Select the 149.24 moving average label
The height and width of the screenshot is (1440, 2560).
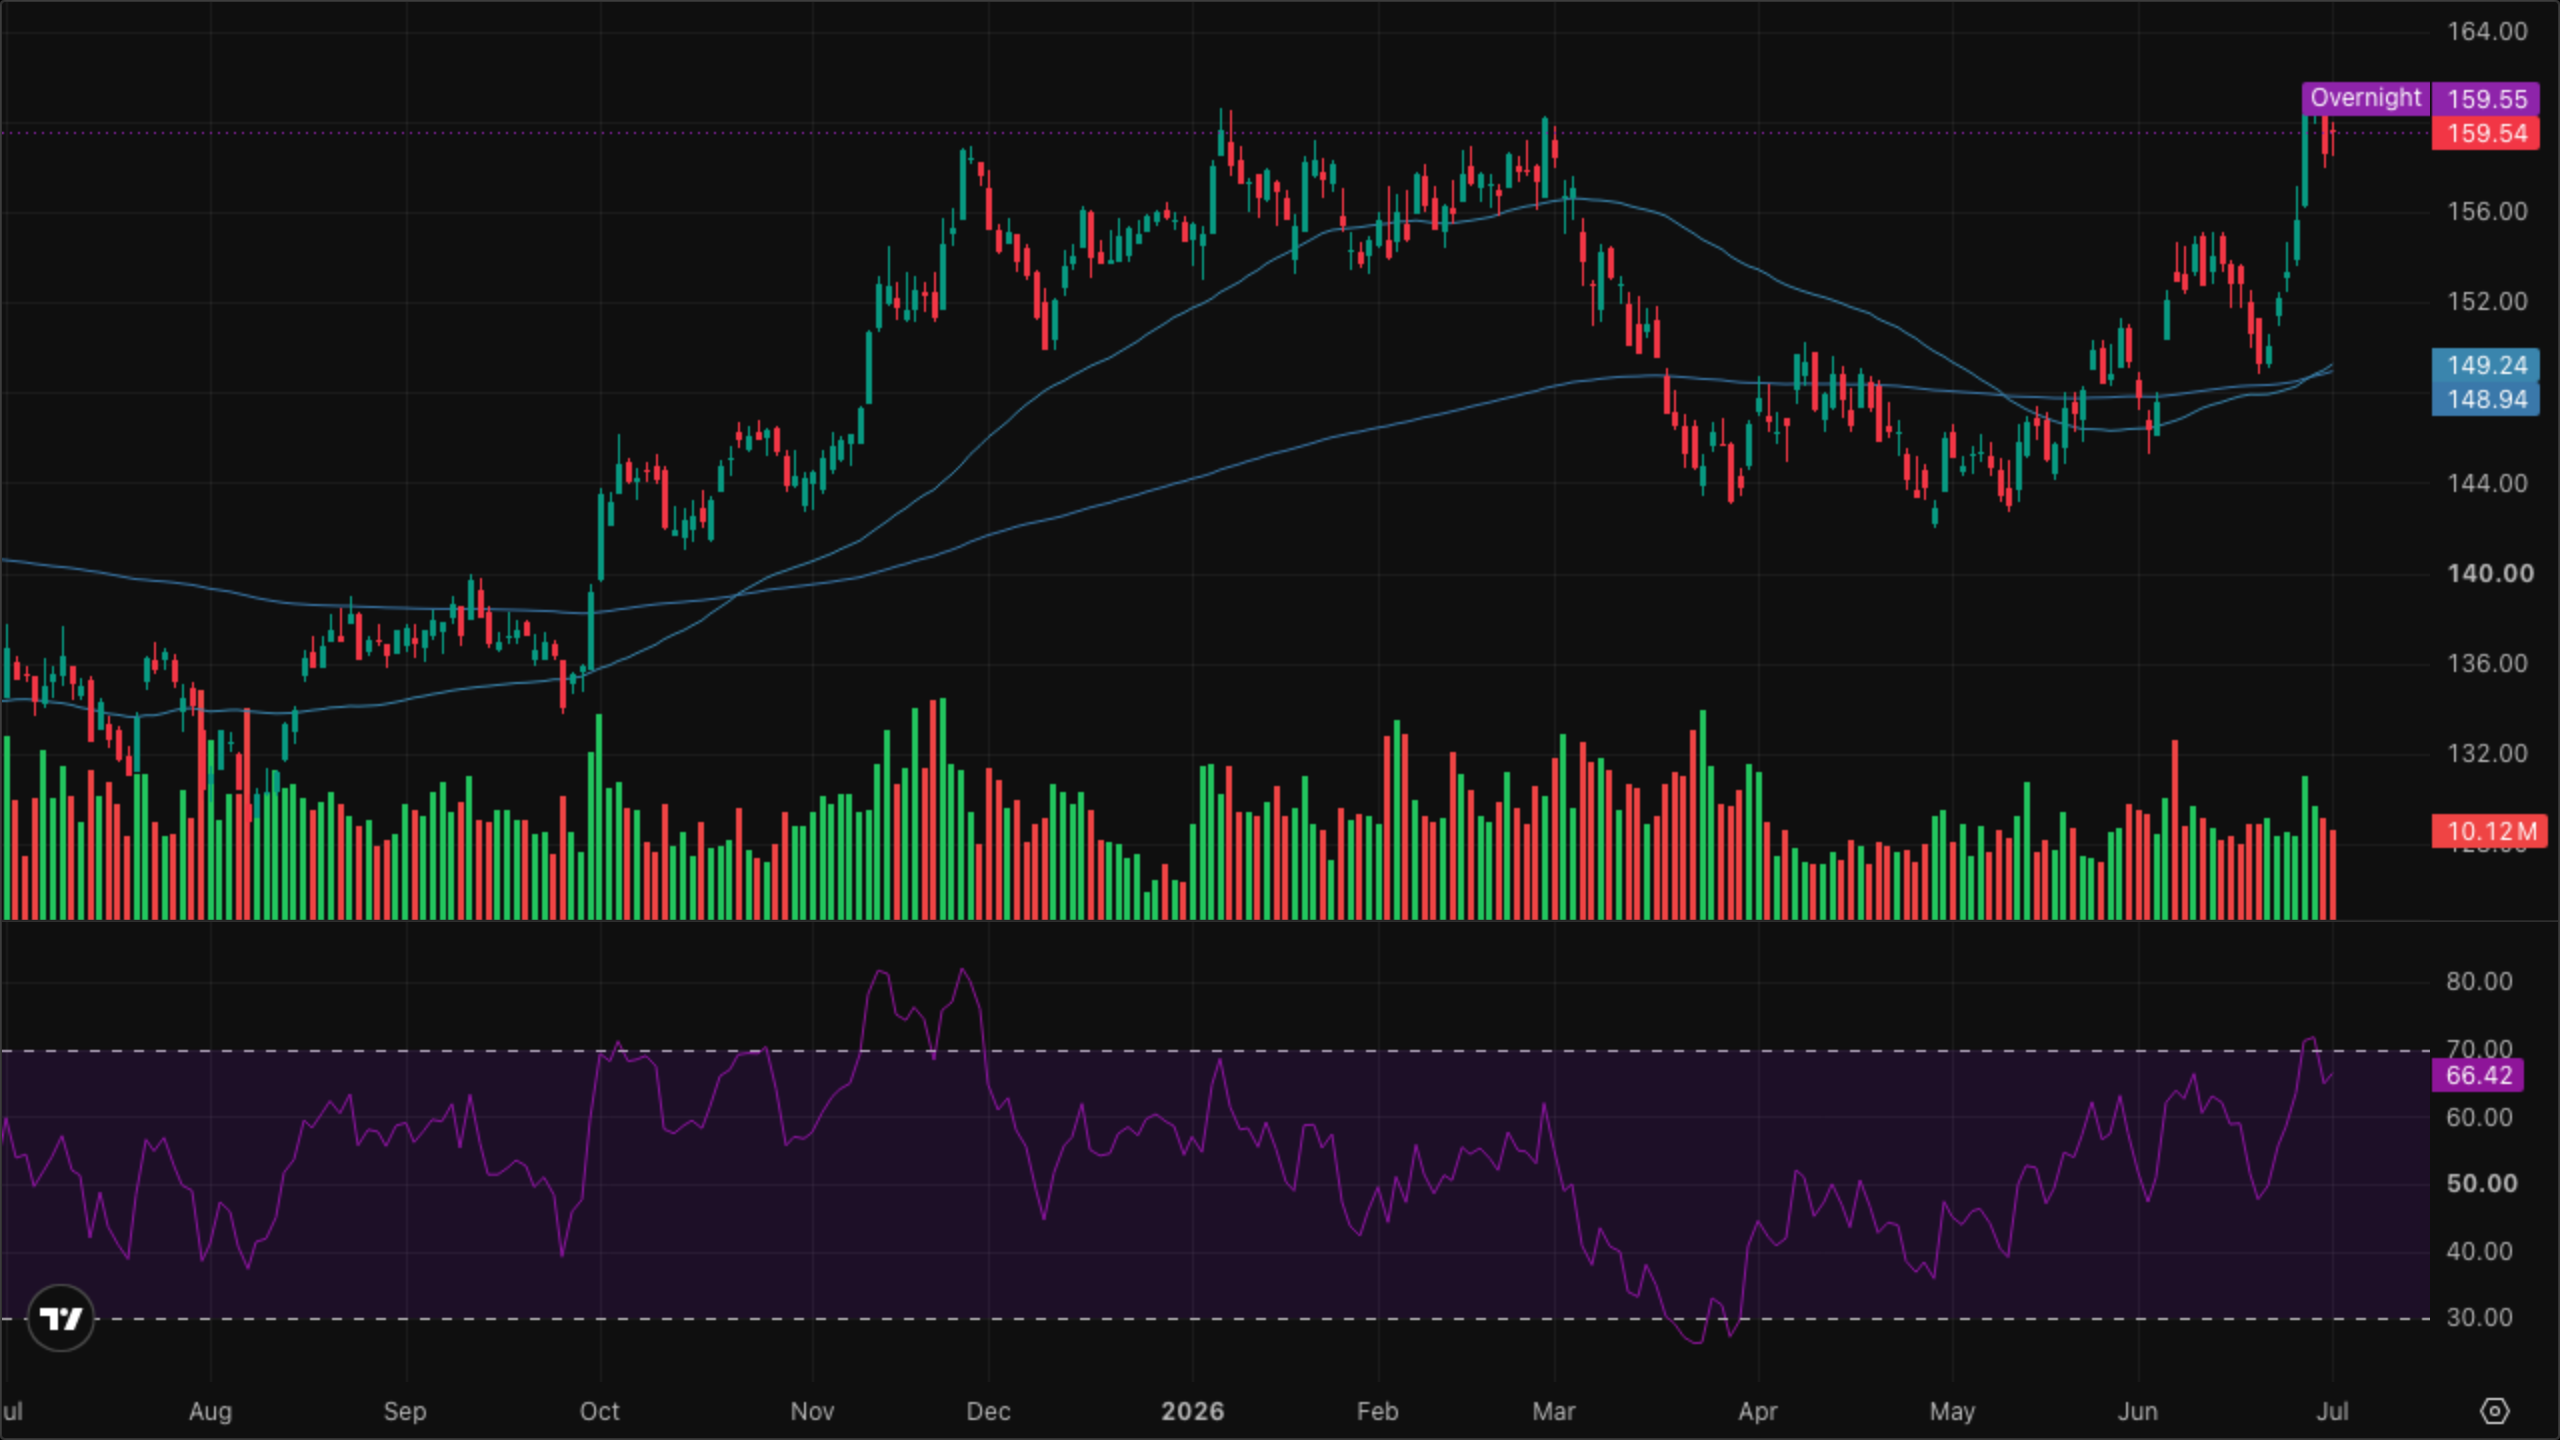point(2486,365)
